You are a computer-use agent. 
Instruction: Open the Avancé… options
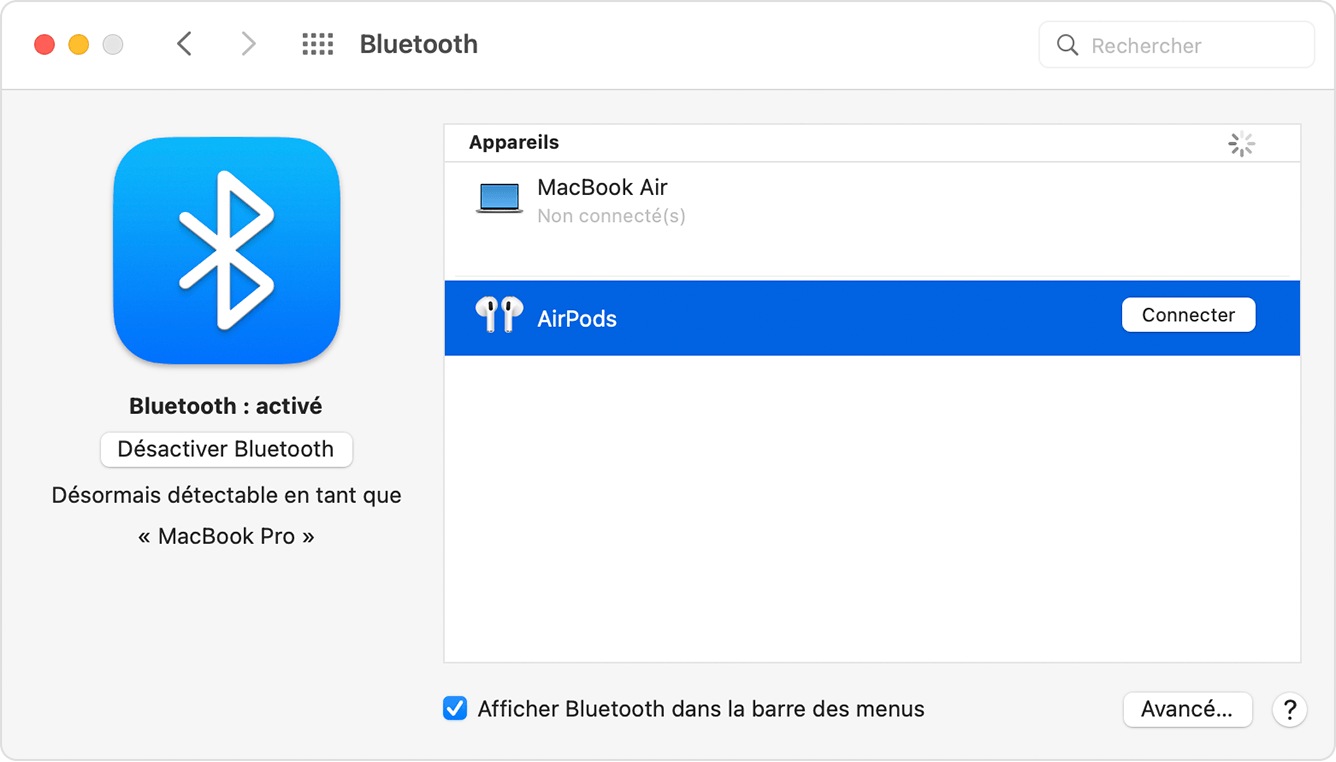pos(1187,709)
